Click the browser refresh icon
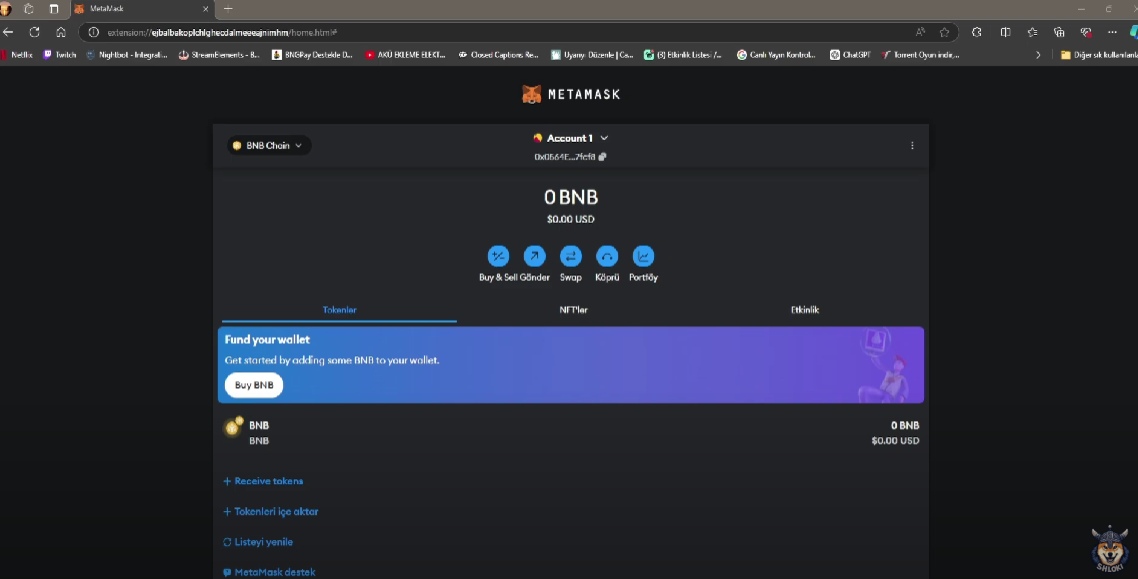Viewport: 1138px width, 579px height. pyautogui.click(x=34, y=32)
